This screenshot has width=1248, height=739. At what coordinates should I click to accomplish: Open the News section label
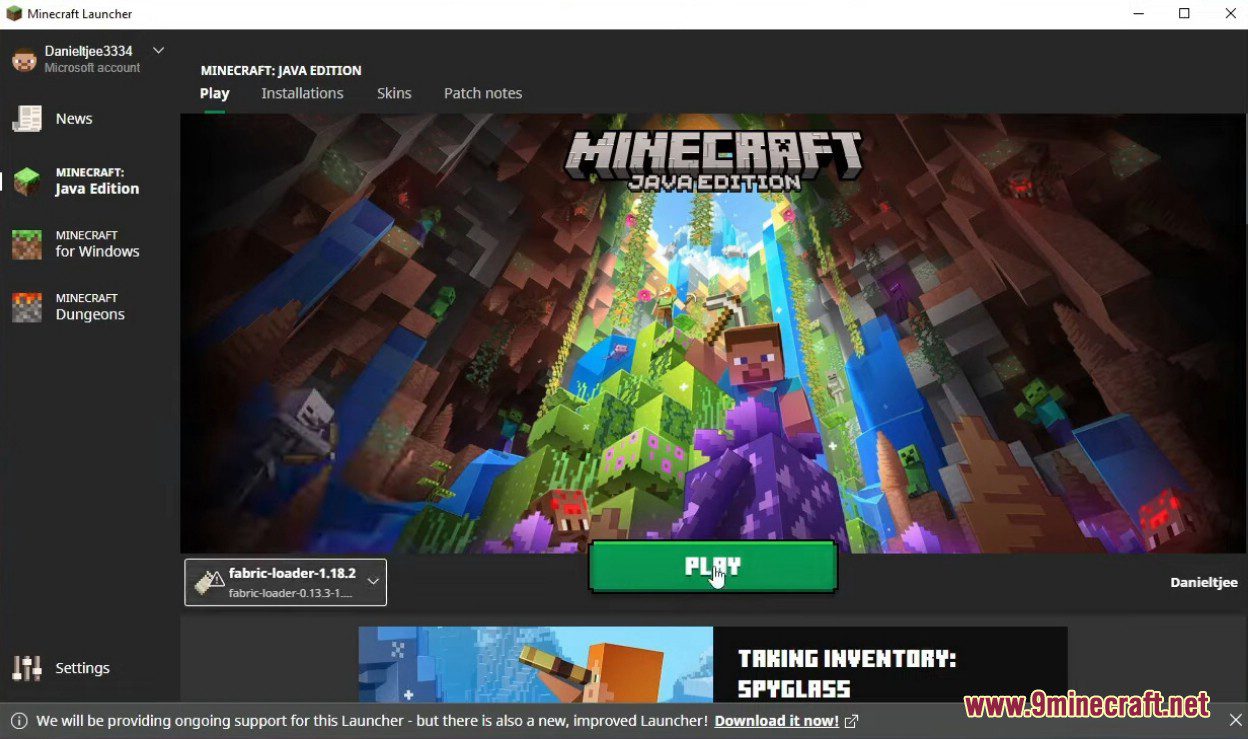coord(74,119)
